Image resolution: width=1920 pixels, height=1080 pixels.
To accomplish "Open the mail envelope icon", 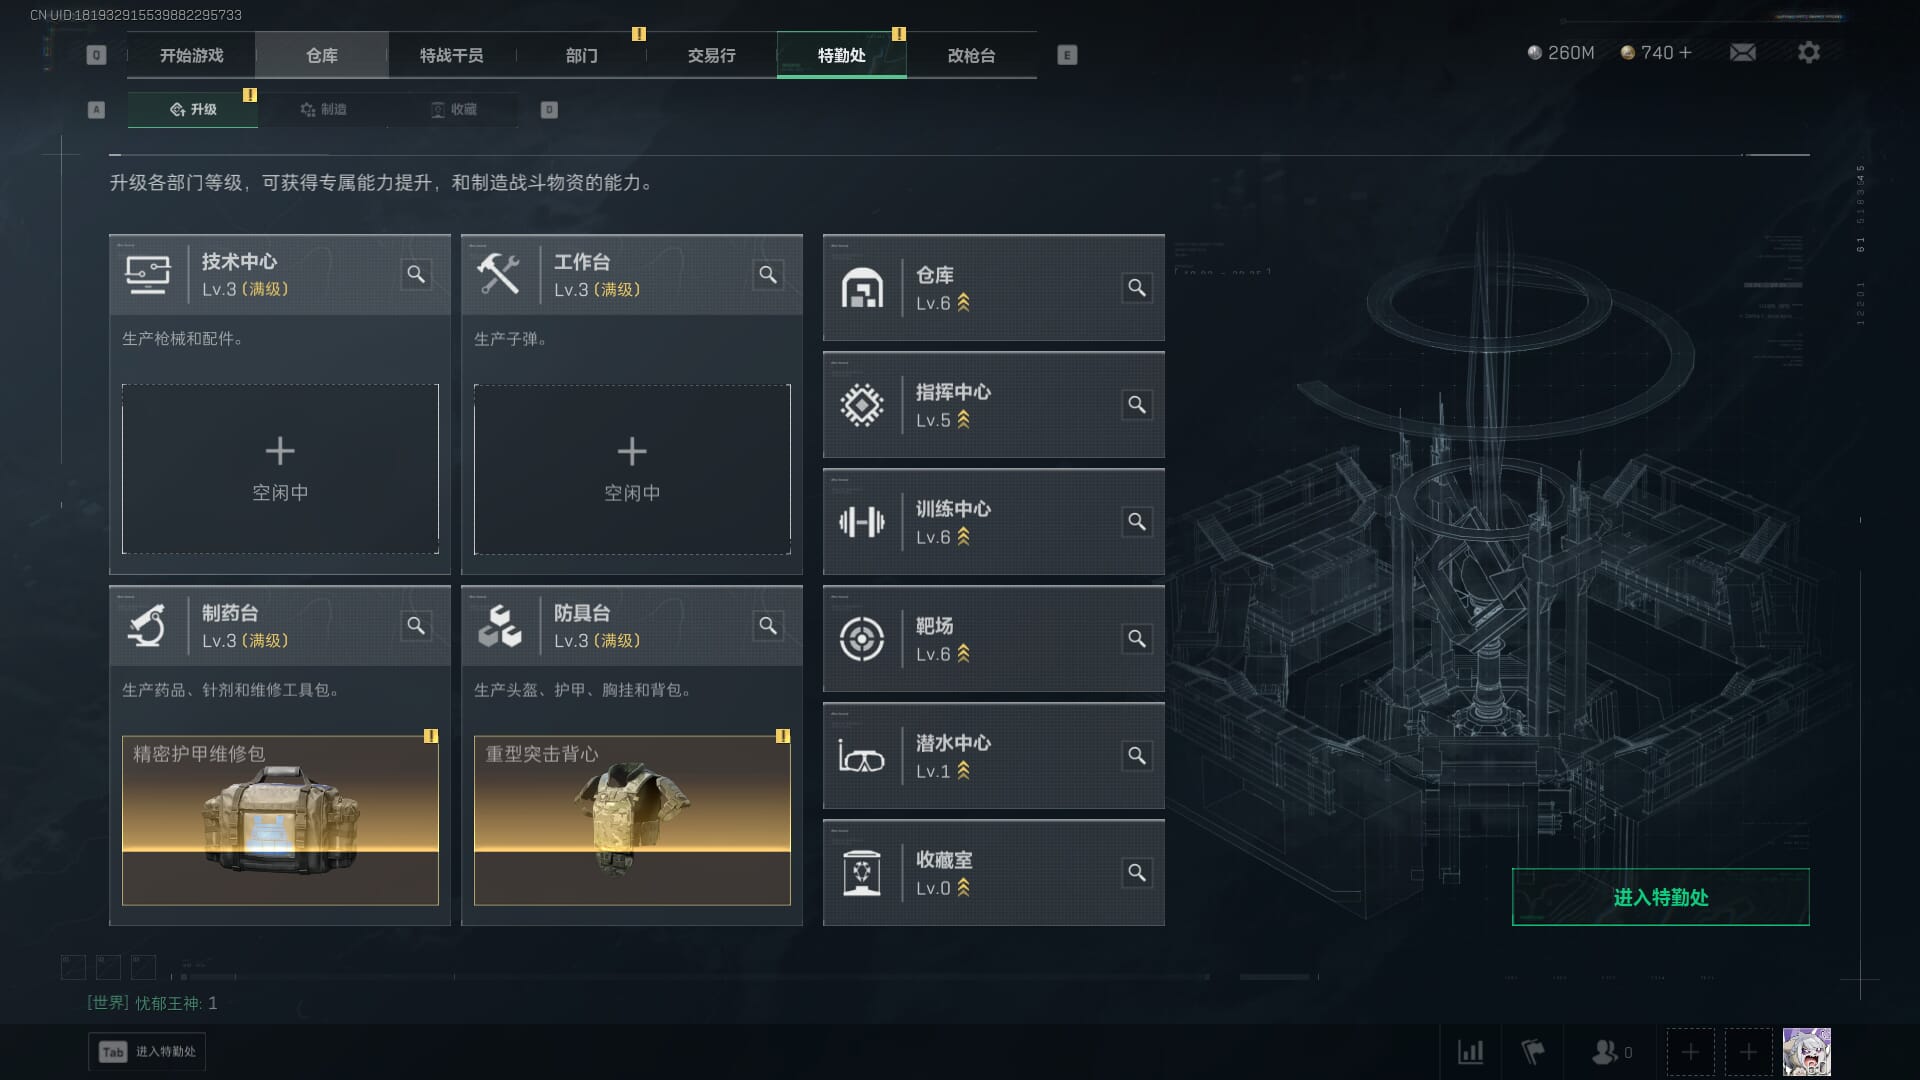I will click(1743, 52).
